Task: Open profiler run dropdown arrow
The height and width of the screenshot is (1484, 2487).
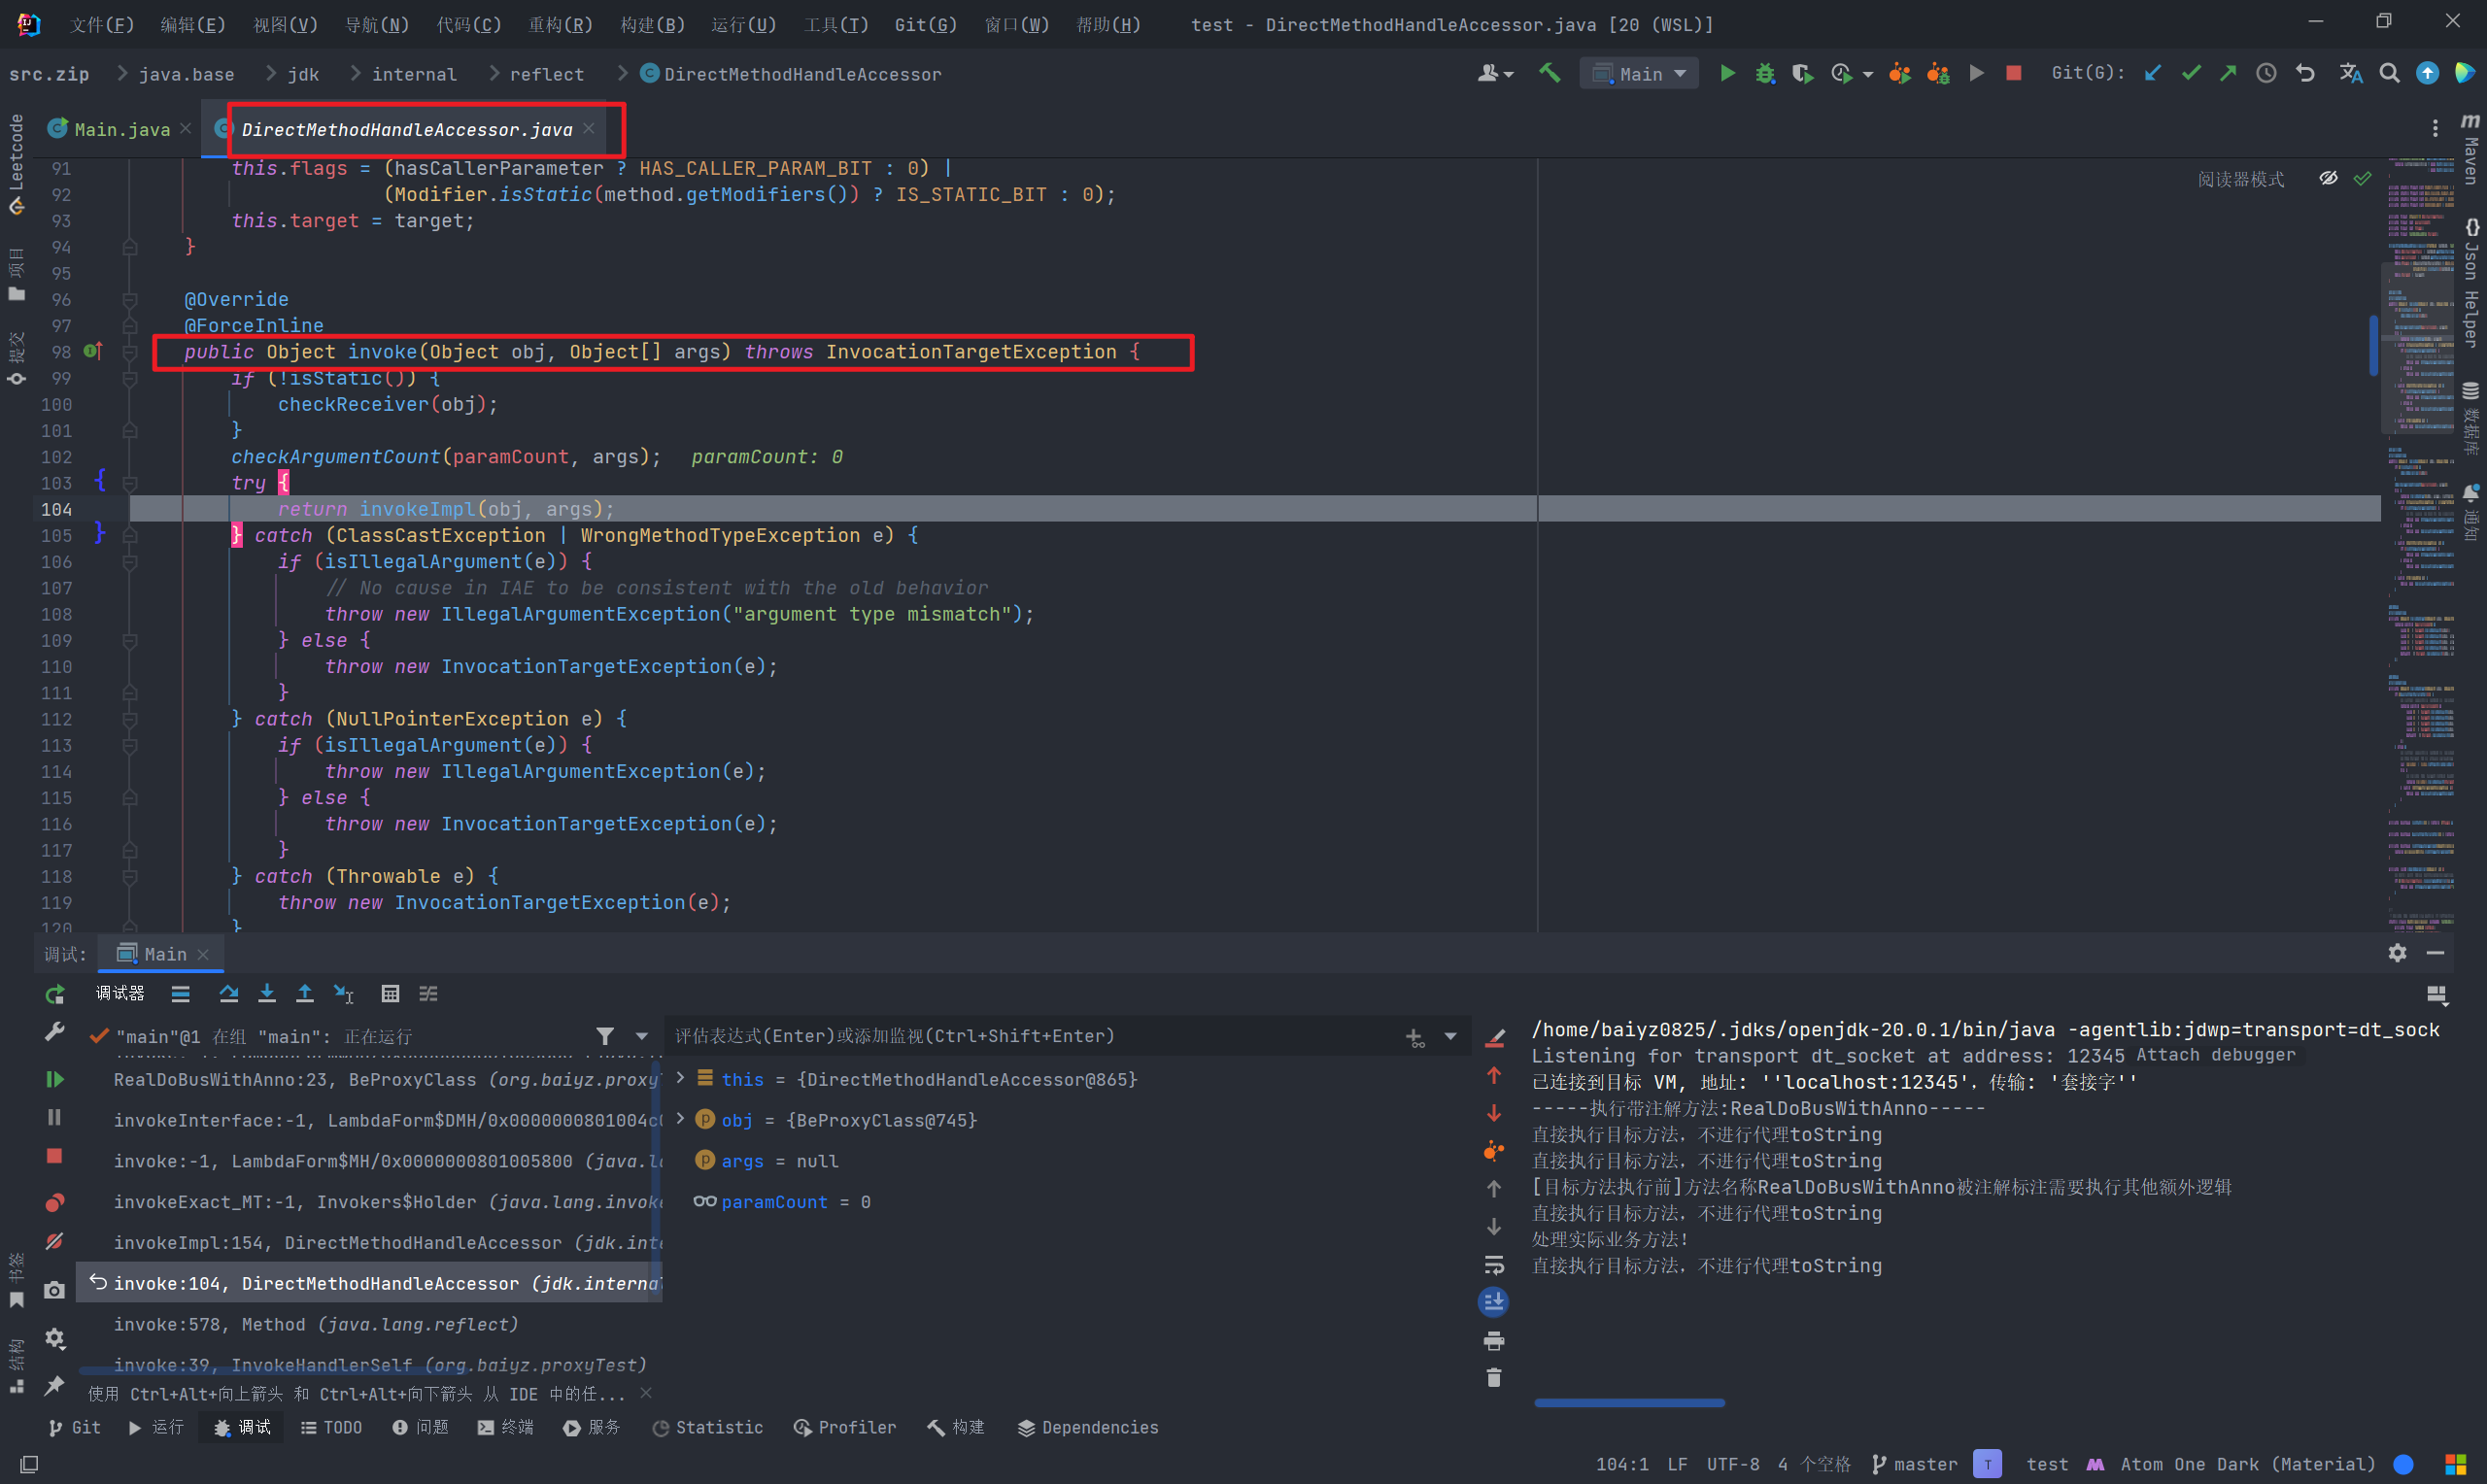Action: pyautogui.click(x=1868, y=74)
